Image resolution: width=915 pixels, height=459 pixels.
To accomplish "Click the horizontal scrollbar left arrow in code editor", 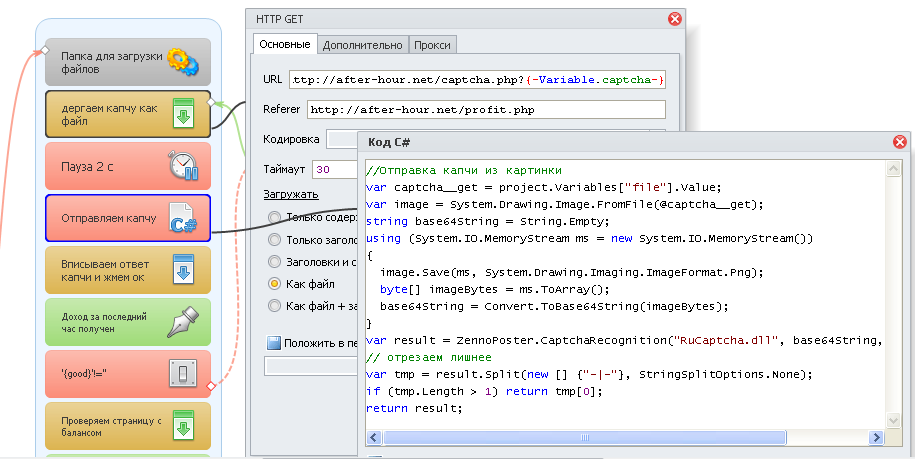I will [x=374, y=437].
